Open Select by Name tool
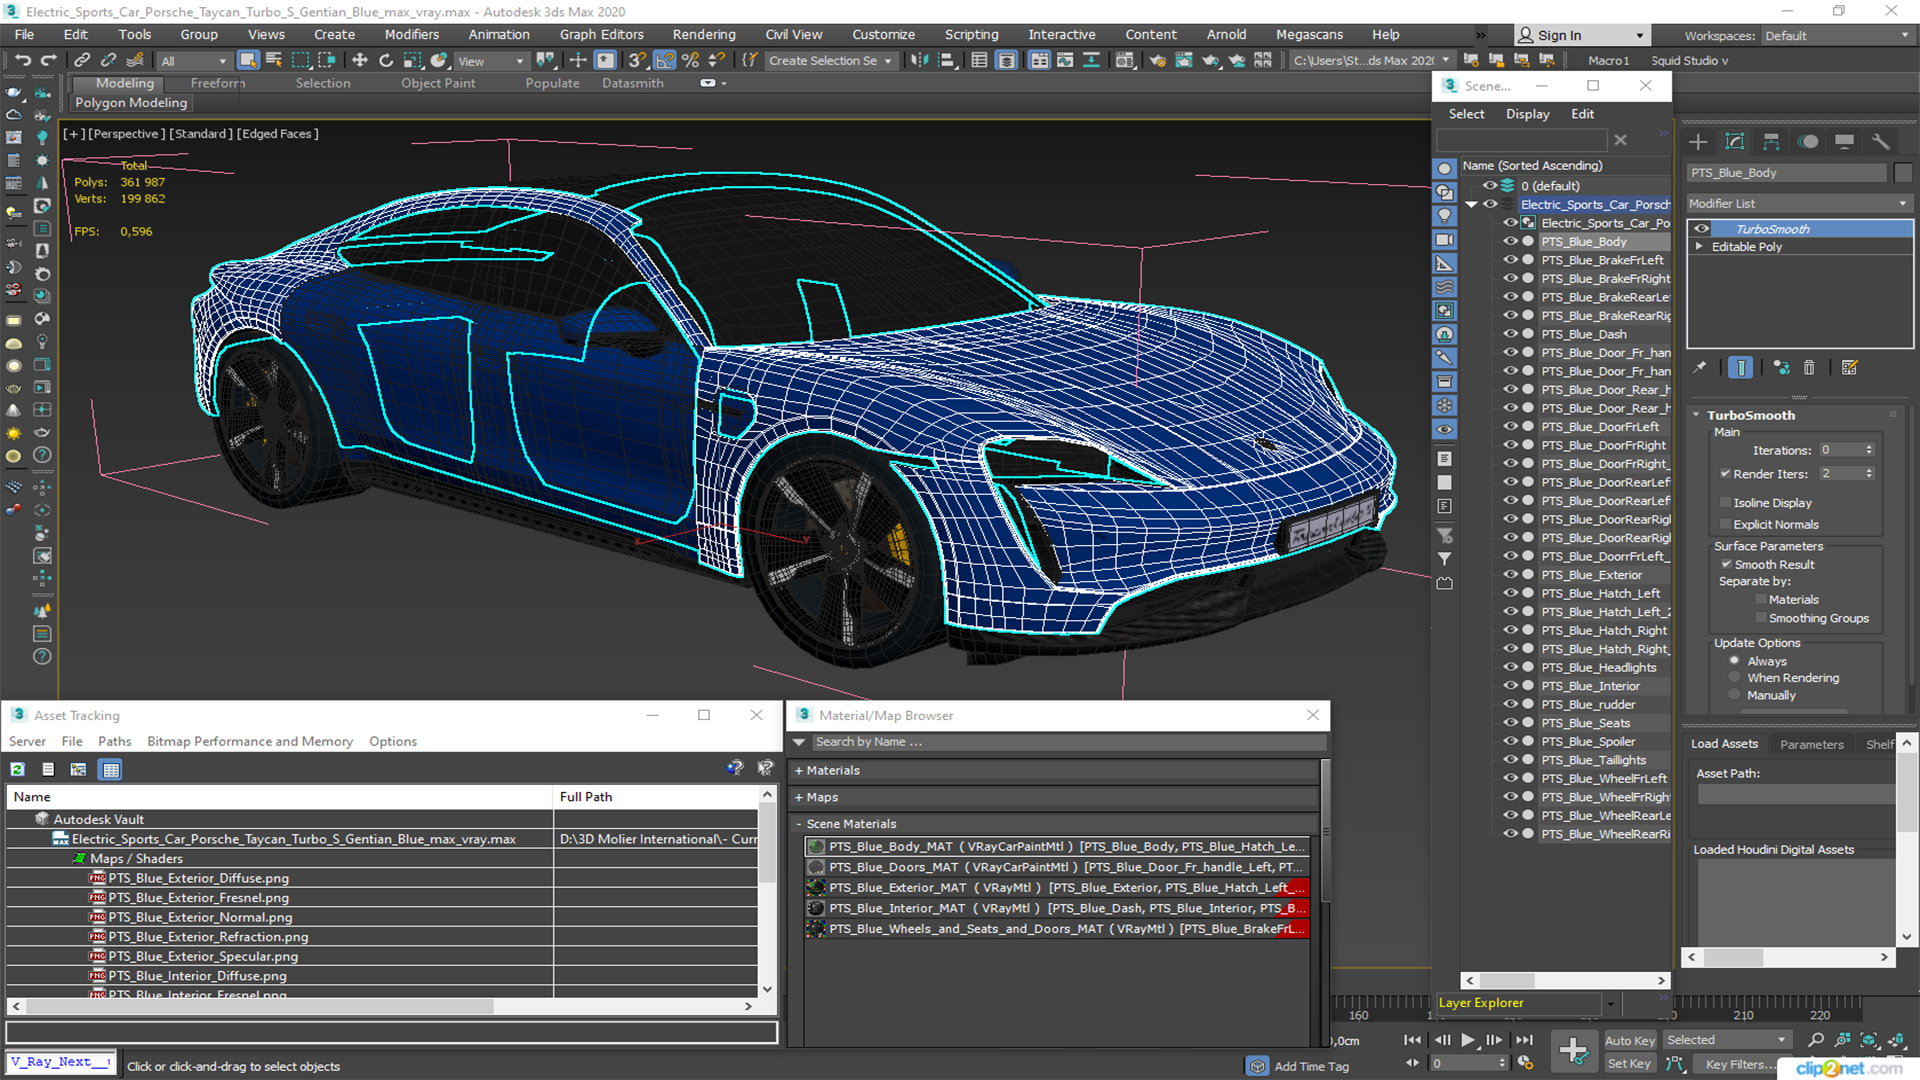 [273, 61]
